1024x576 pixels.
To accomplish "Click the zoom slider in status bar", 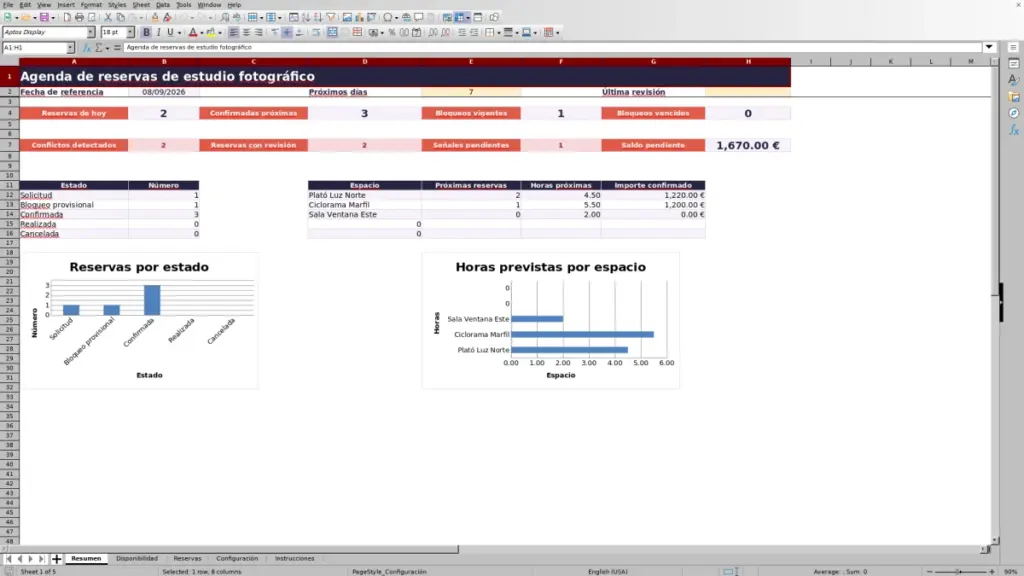I will coord(960,572).
